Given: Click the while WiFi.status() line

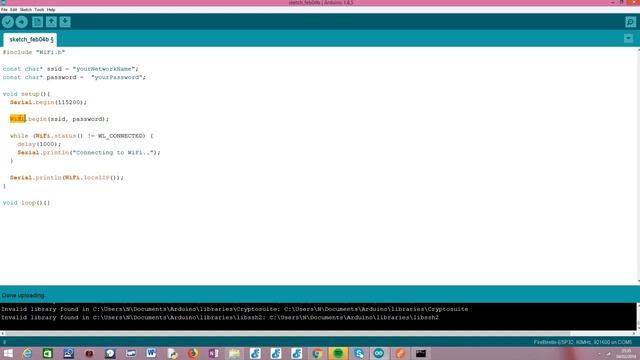Looking at the screenshot, I should coord(82,136).
